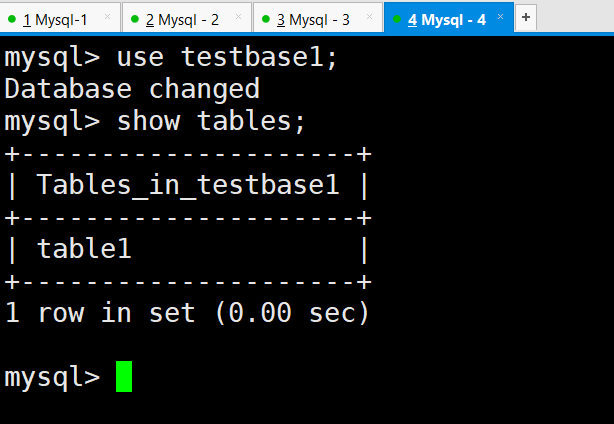This screenshot has width=614, height=424.
Task: Click green status dot on Mysql-1 tab
Action: pos(12,19)
